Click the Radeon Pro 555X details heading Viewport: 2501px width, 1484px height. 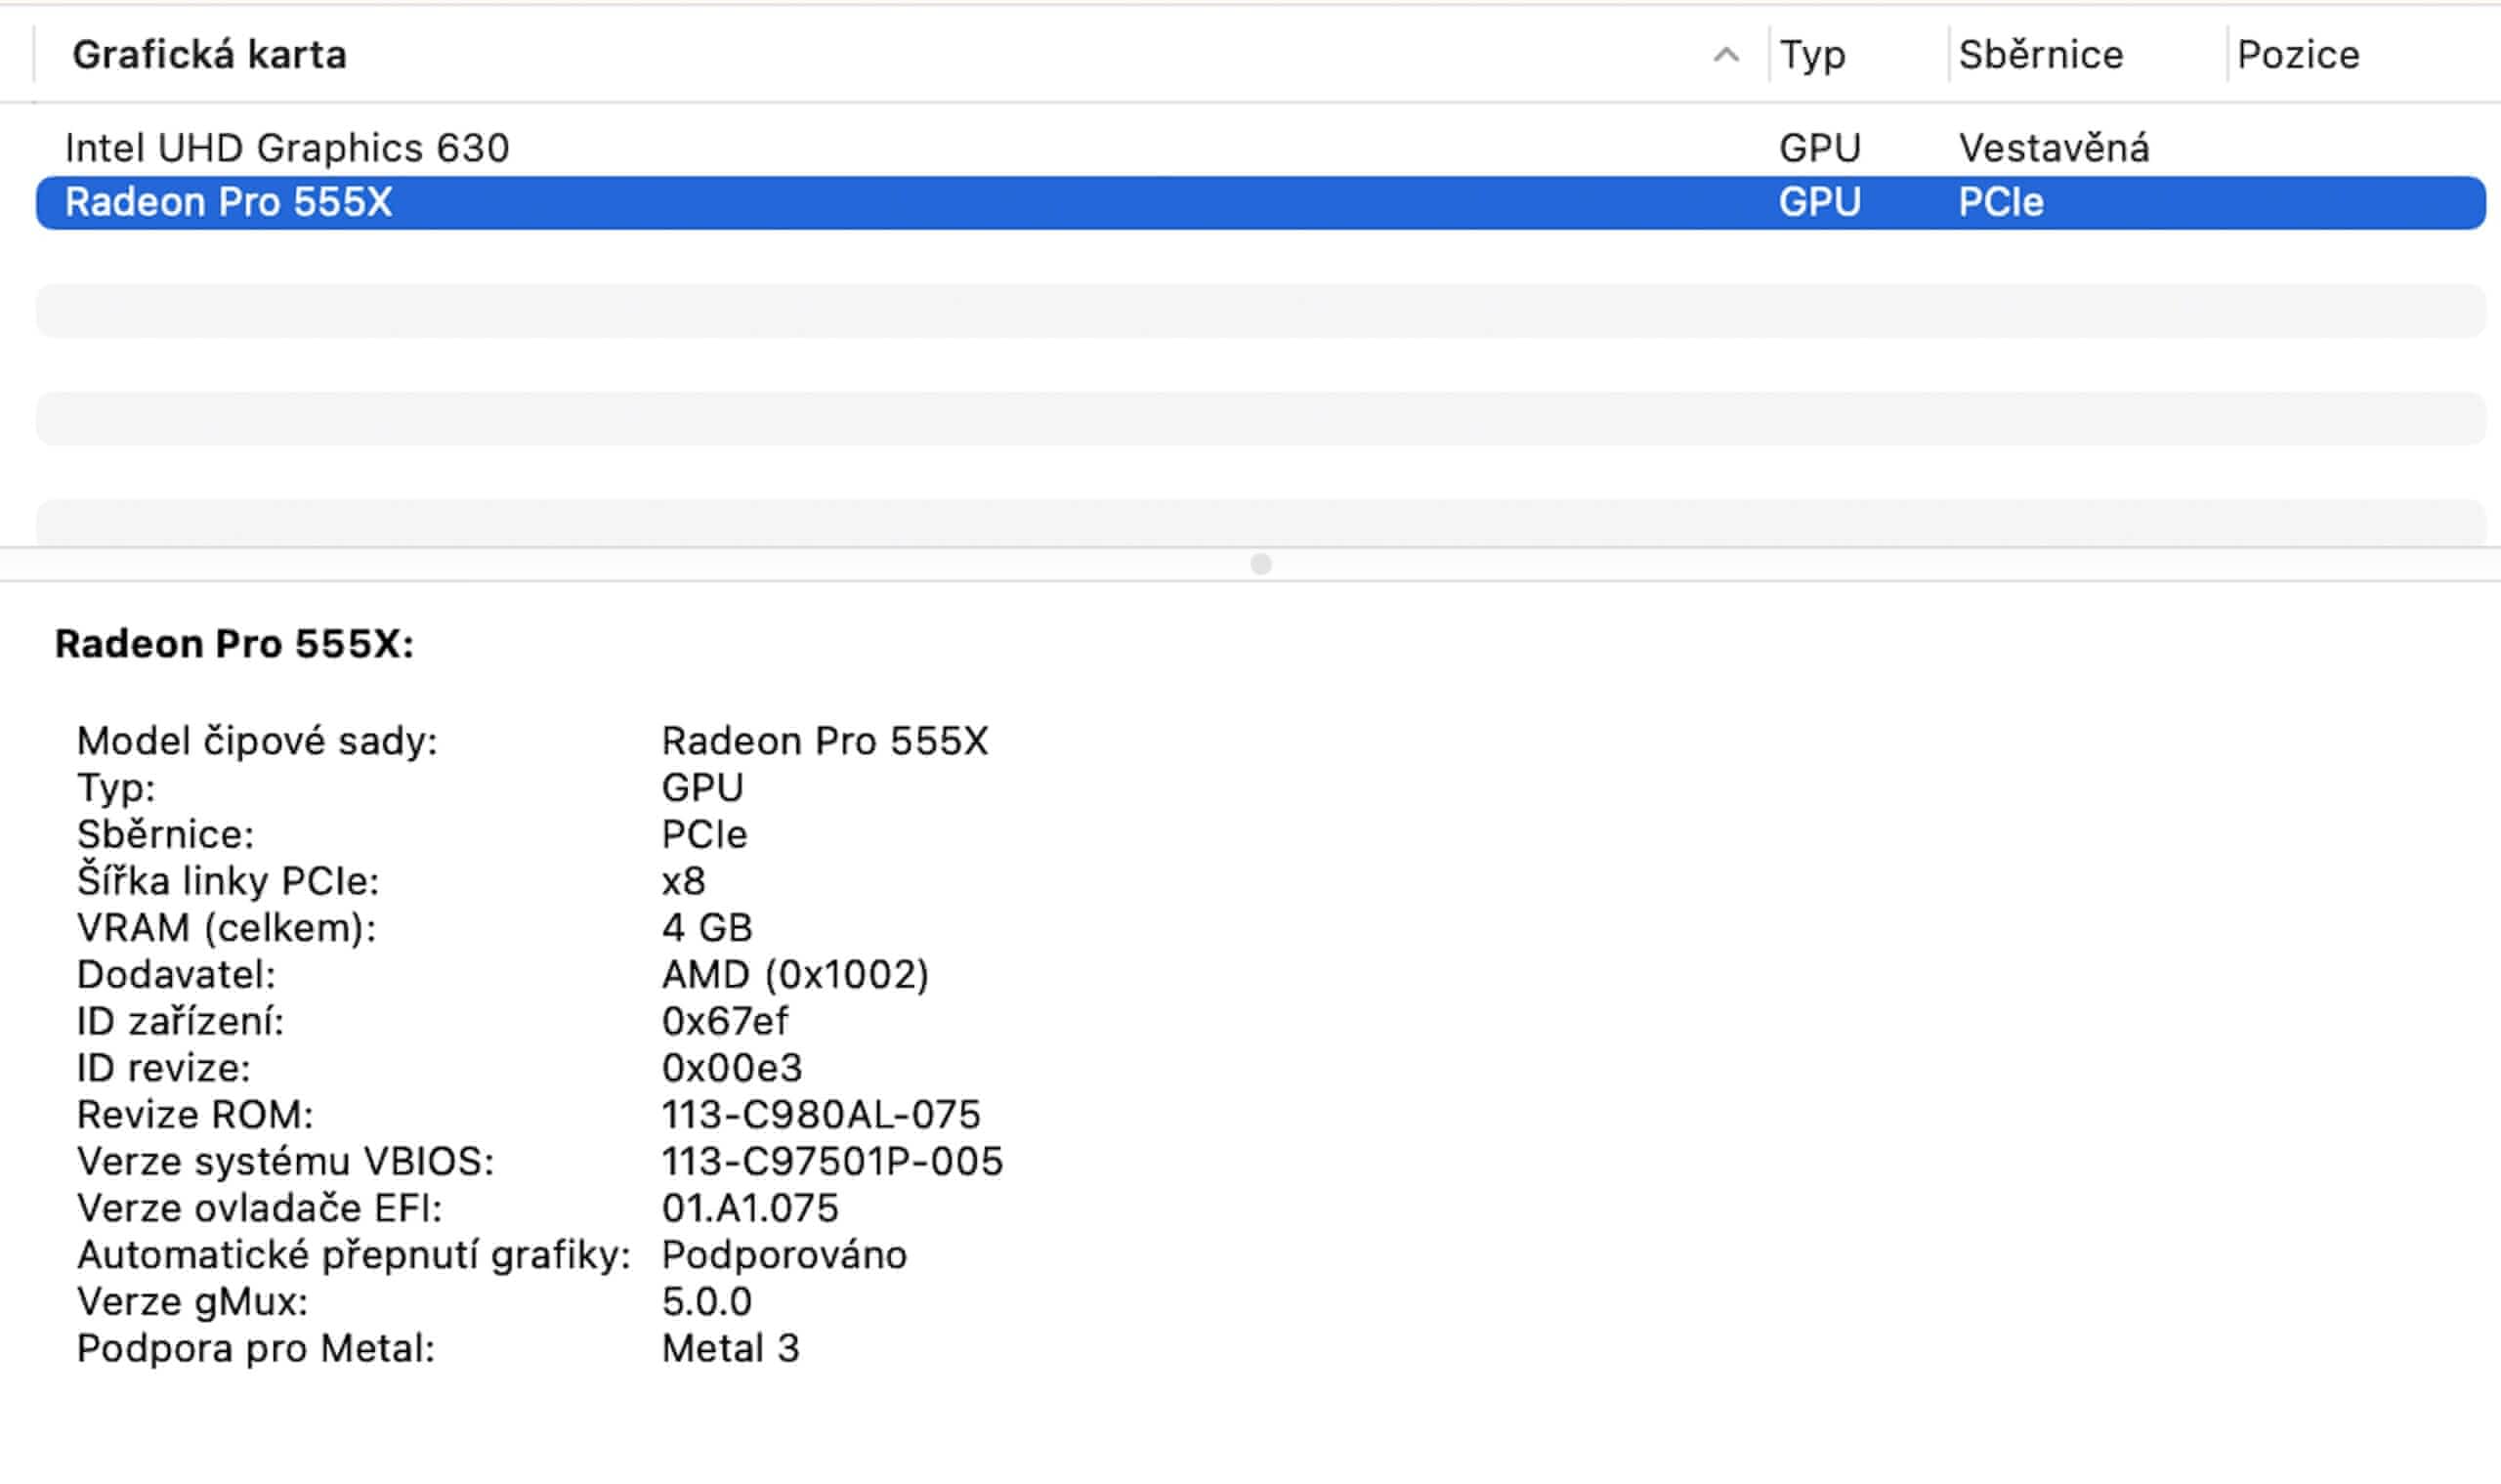[234, 644]
